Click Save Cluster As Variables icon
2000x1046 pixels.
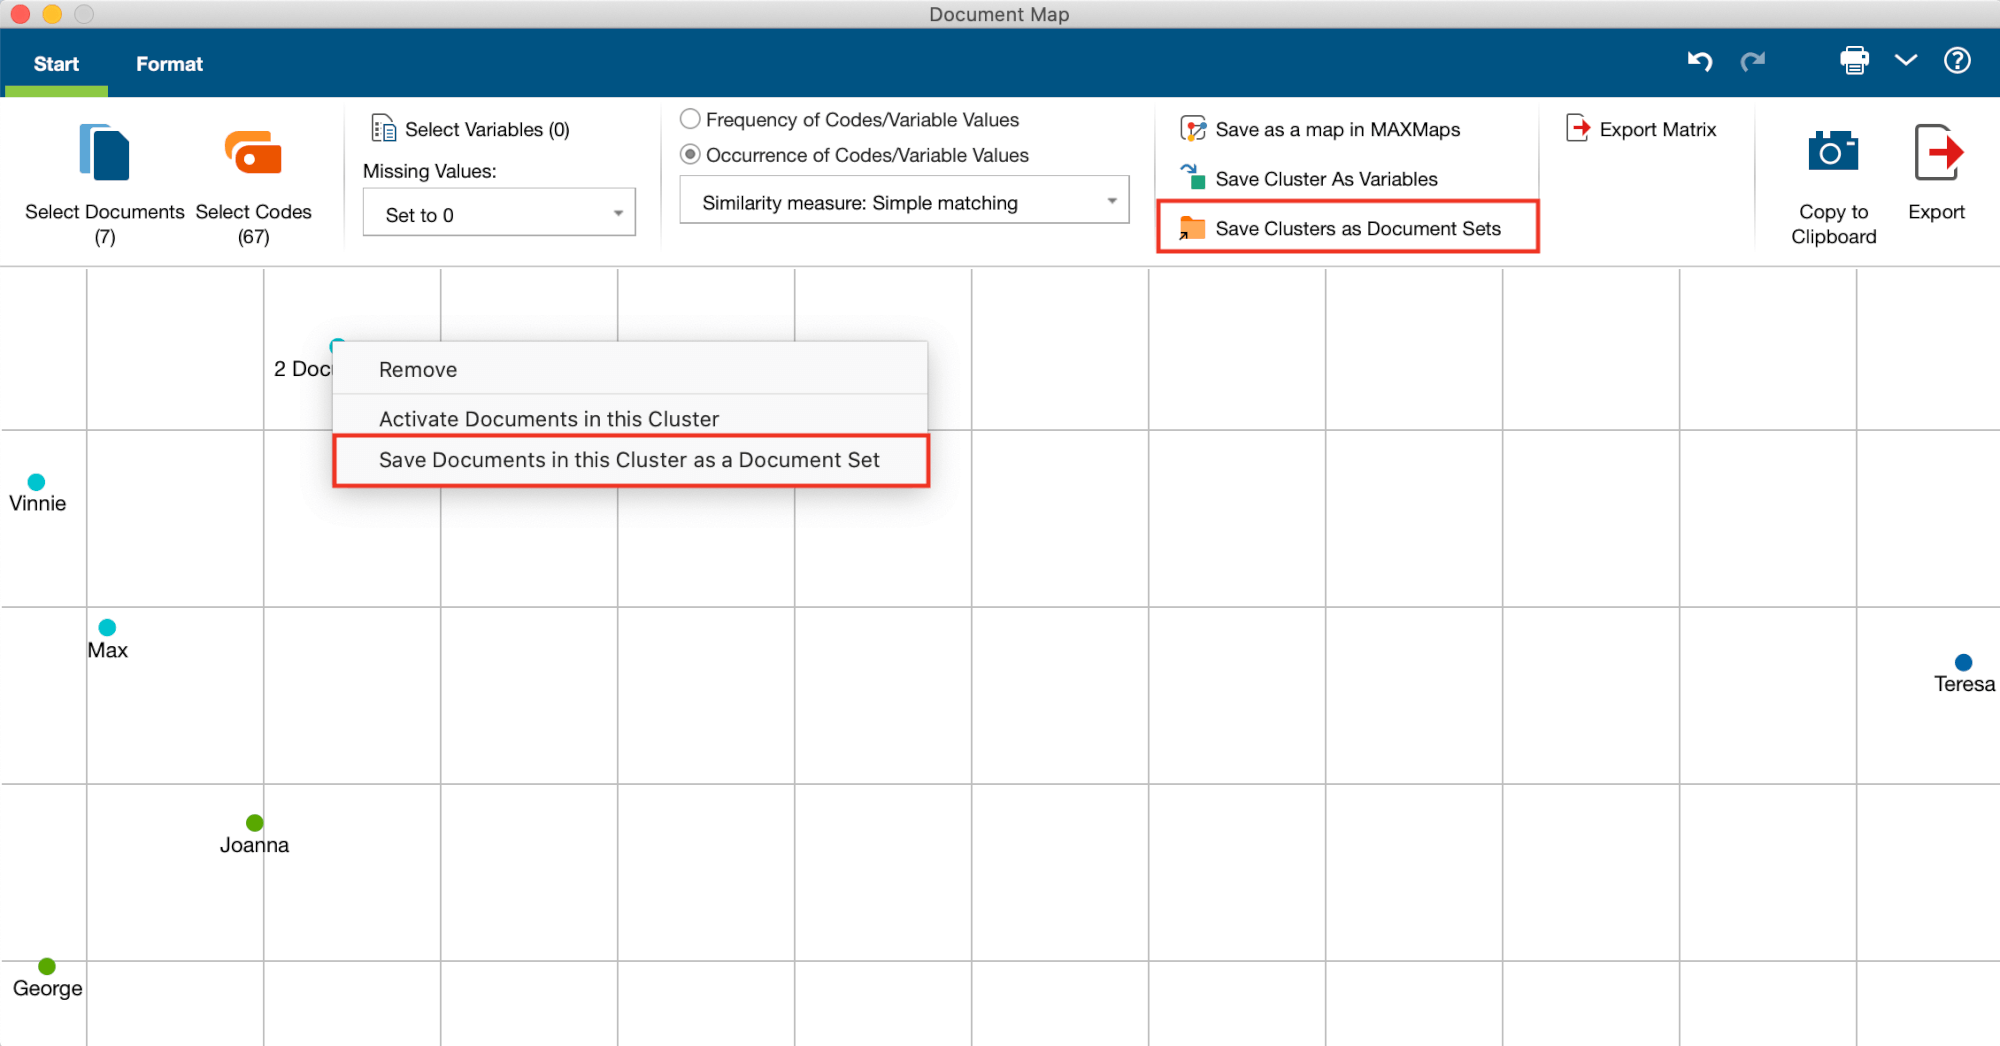pyautogui.click(x=1193, y=178)
